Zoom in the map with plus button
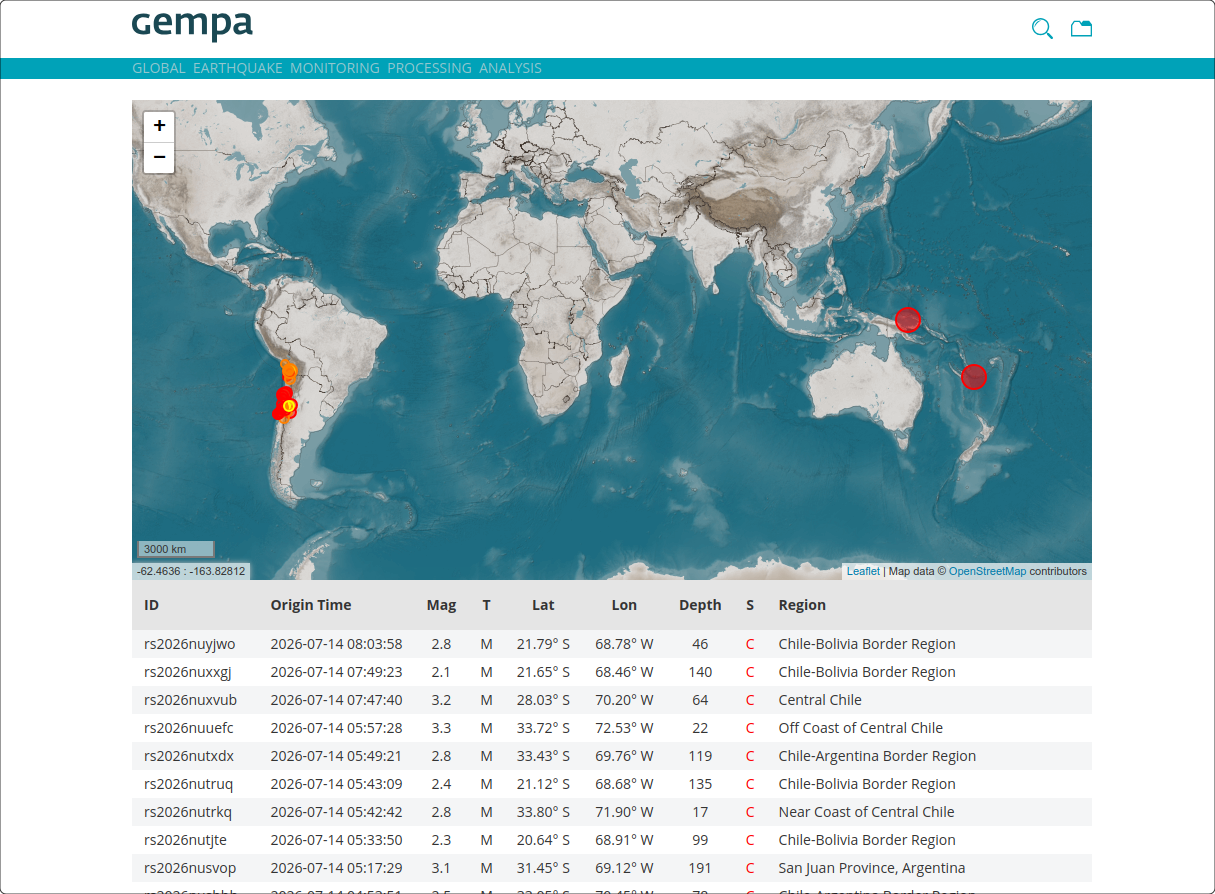Screen dimensions: 1215x894 (159, 127)
